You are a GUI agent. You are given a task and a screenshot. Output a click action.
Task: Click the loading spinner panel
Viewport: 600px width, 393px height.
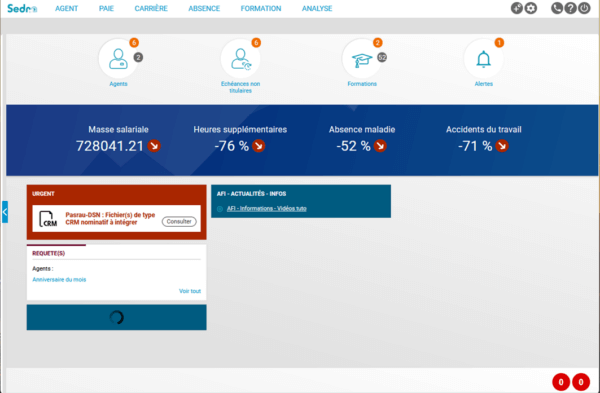(117, 317)
